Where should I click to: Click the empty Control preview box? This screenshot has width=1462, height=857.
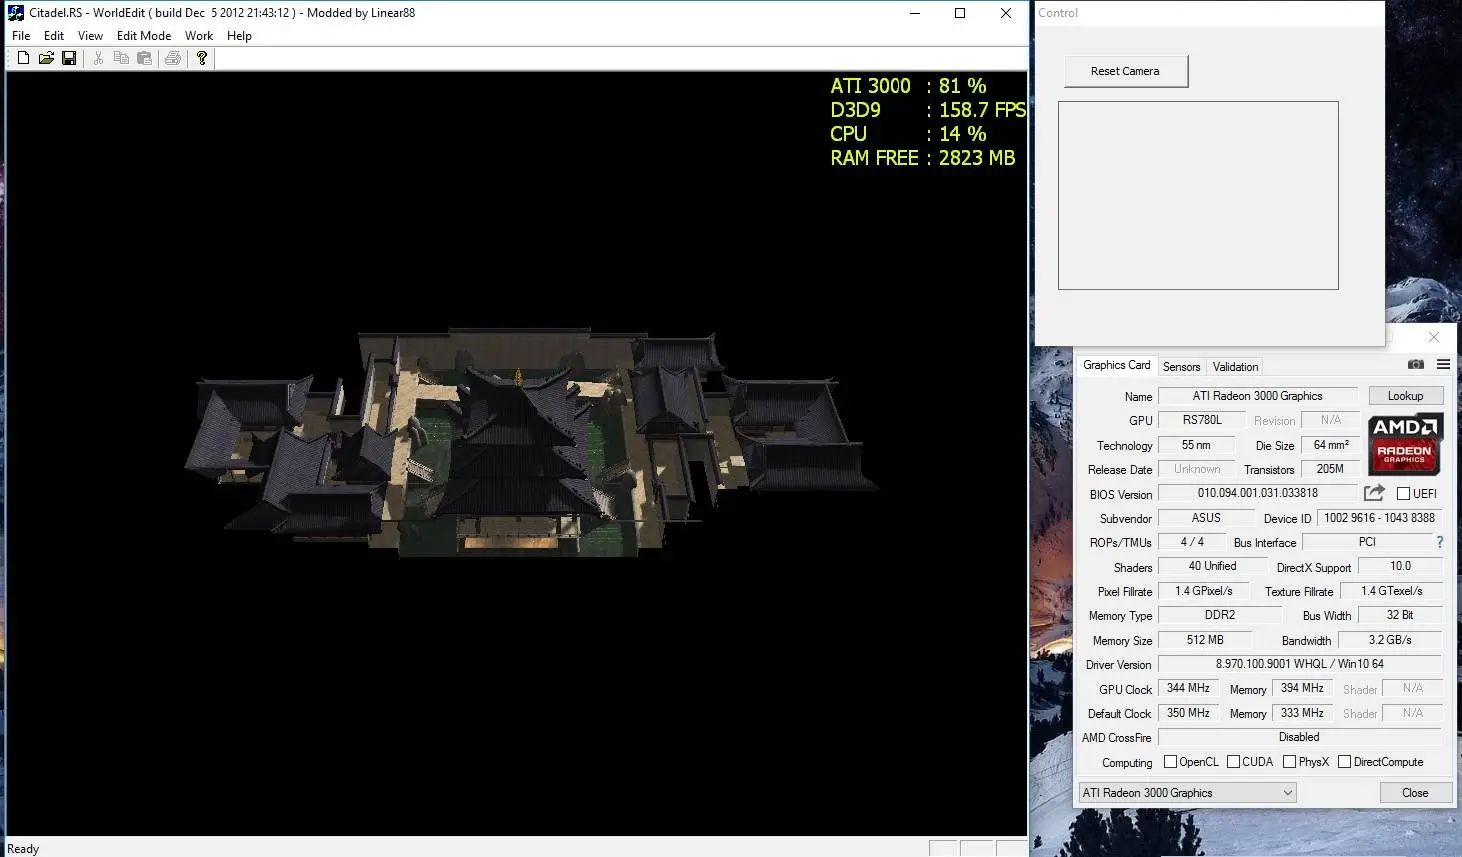click(1198, 195)
